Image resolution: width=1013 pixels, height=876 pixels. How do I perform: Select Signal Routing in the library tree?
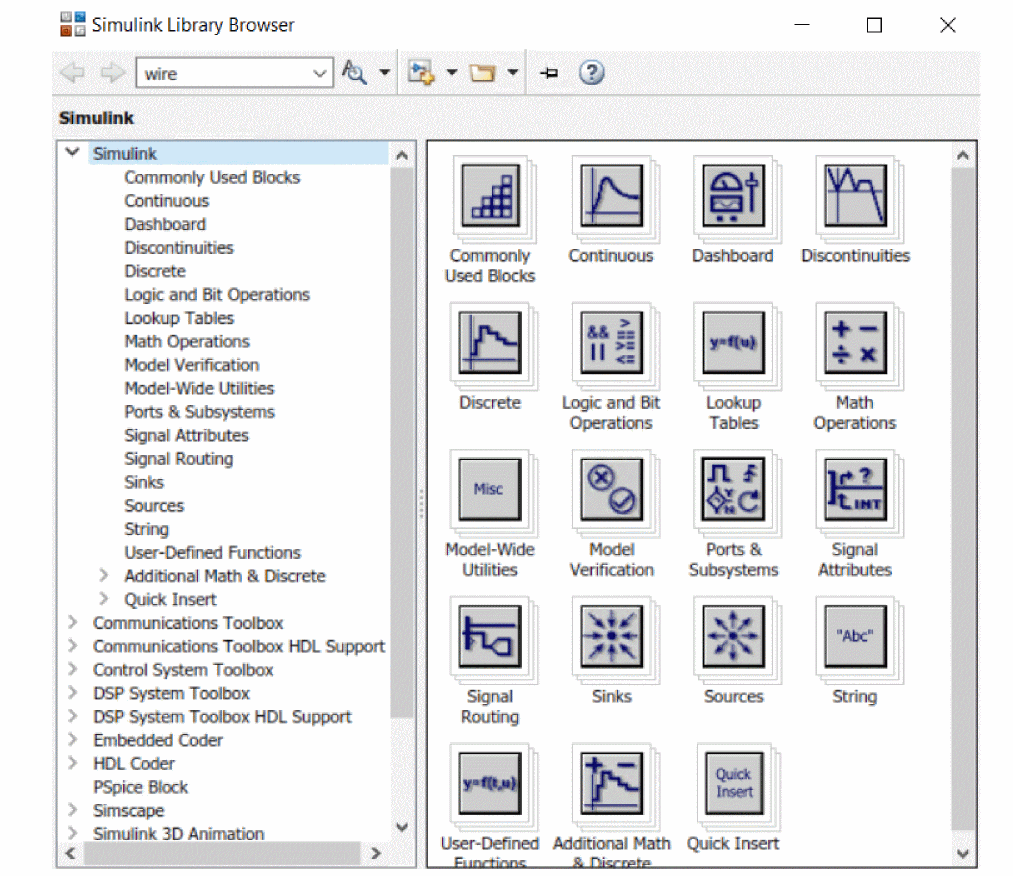tap(179, 459)
